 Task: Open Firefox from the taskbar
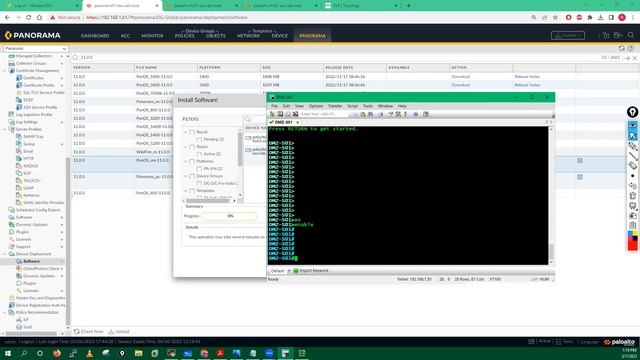pos(57,353)
